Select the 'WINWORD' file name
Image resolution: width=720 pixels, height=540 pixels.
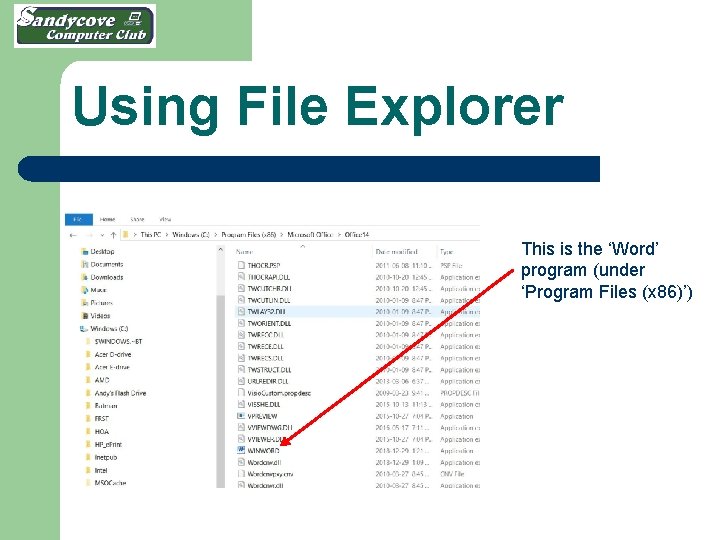click(x=264, y=450)
